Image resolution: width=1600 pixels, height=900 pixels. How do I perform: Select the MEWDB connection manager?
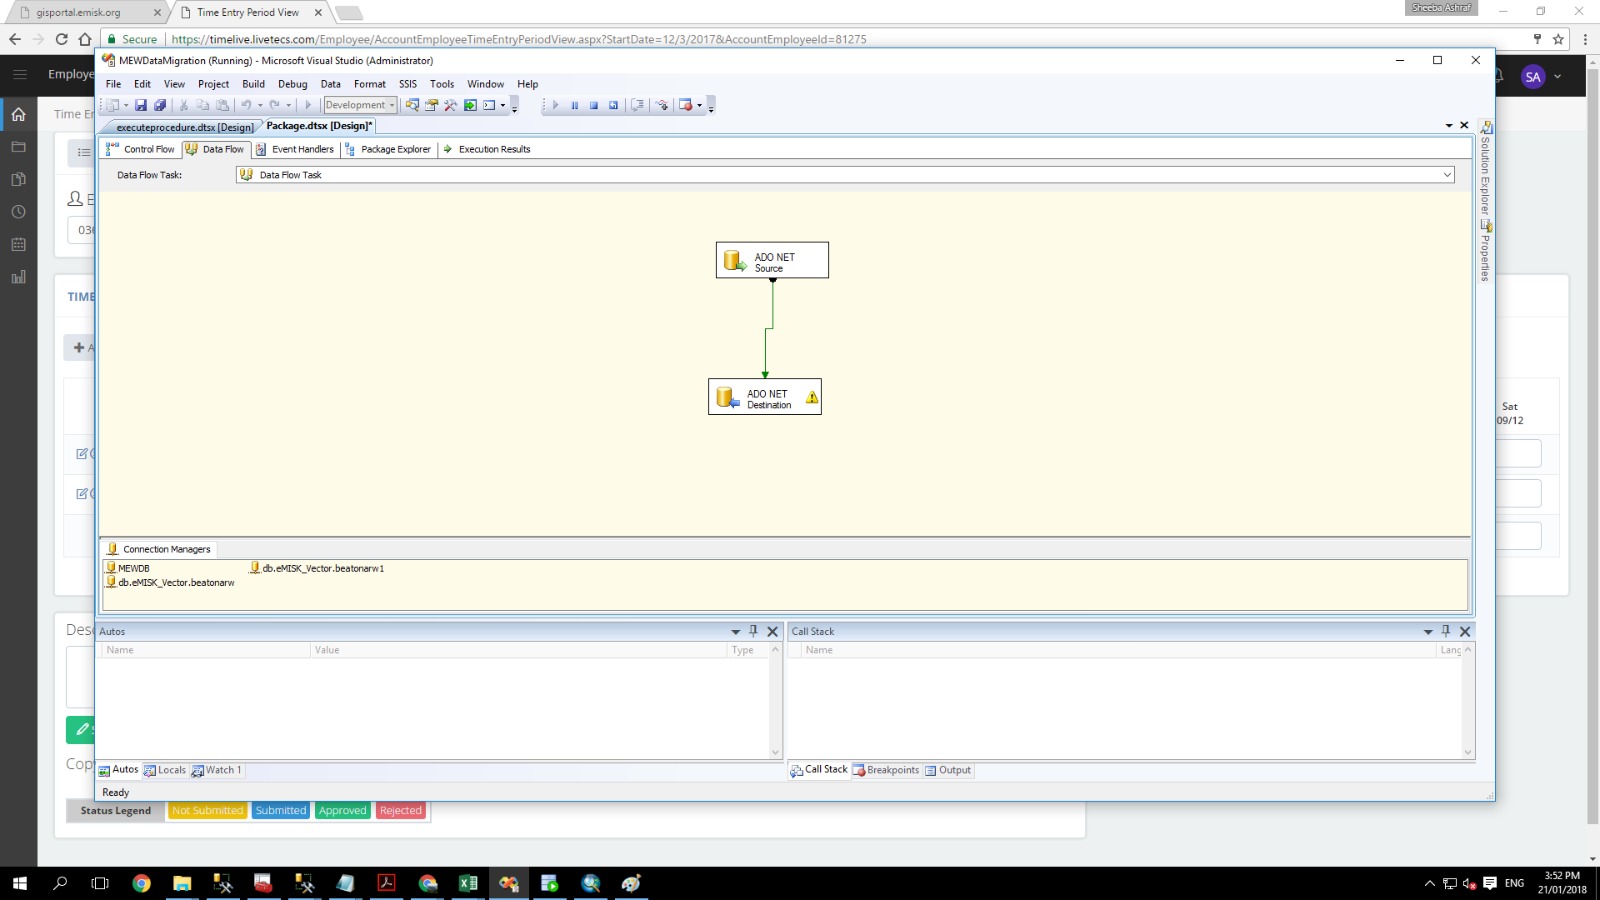point(128,568)
